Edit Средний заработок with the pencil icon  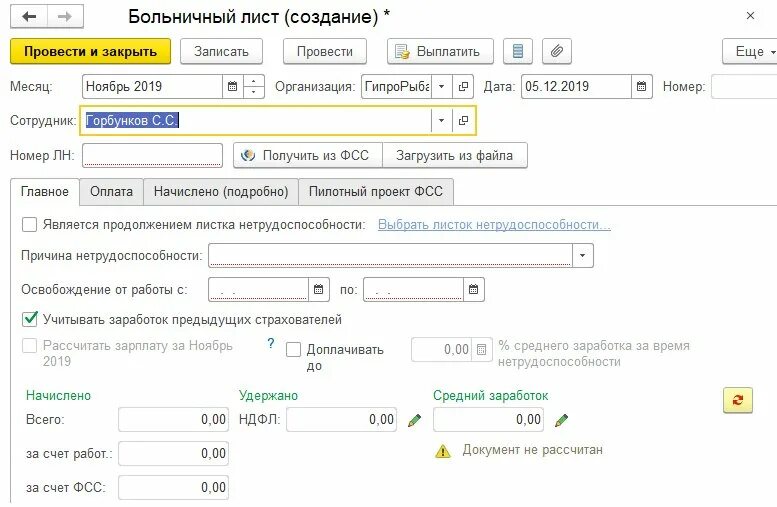coord(561,420)
